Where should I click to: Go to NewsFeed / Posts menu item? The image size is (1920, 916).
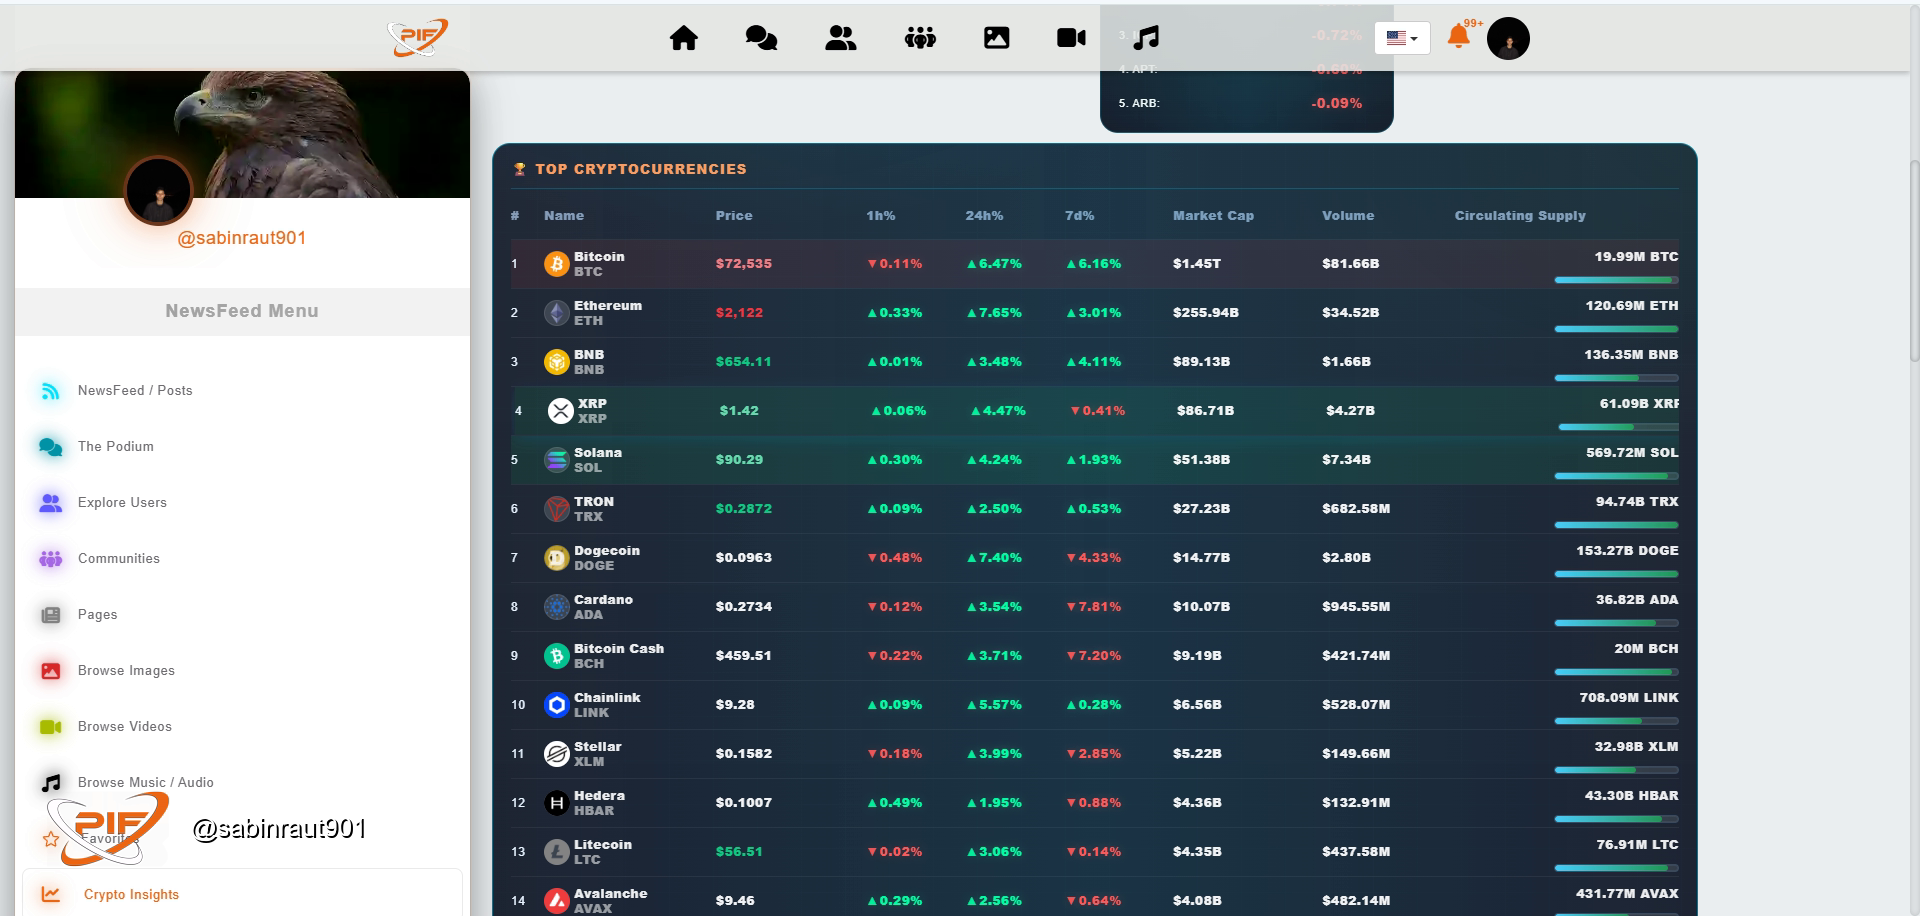tap(135, 390)
